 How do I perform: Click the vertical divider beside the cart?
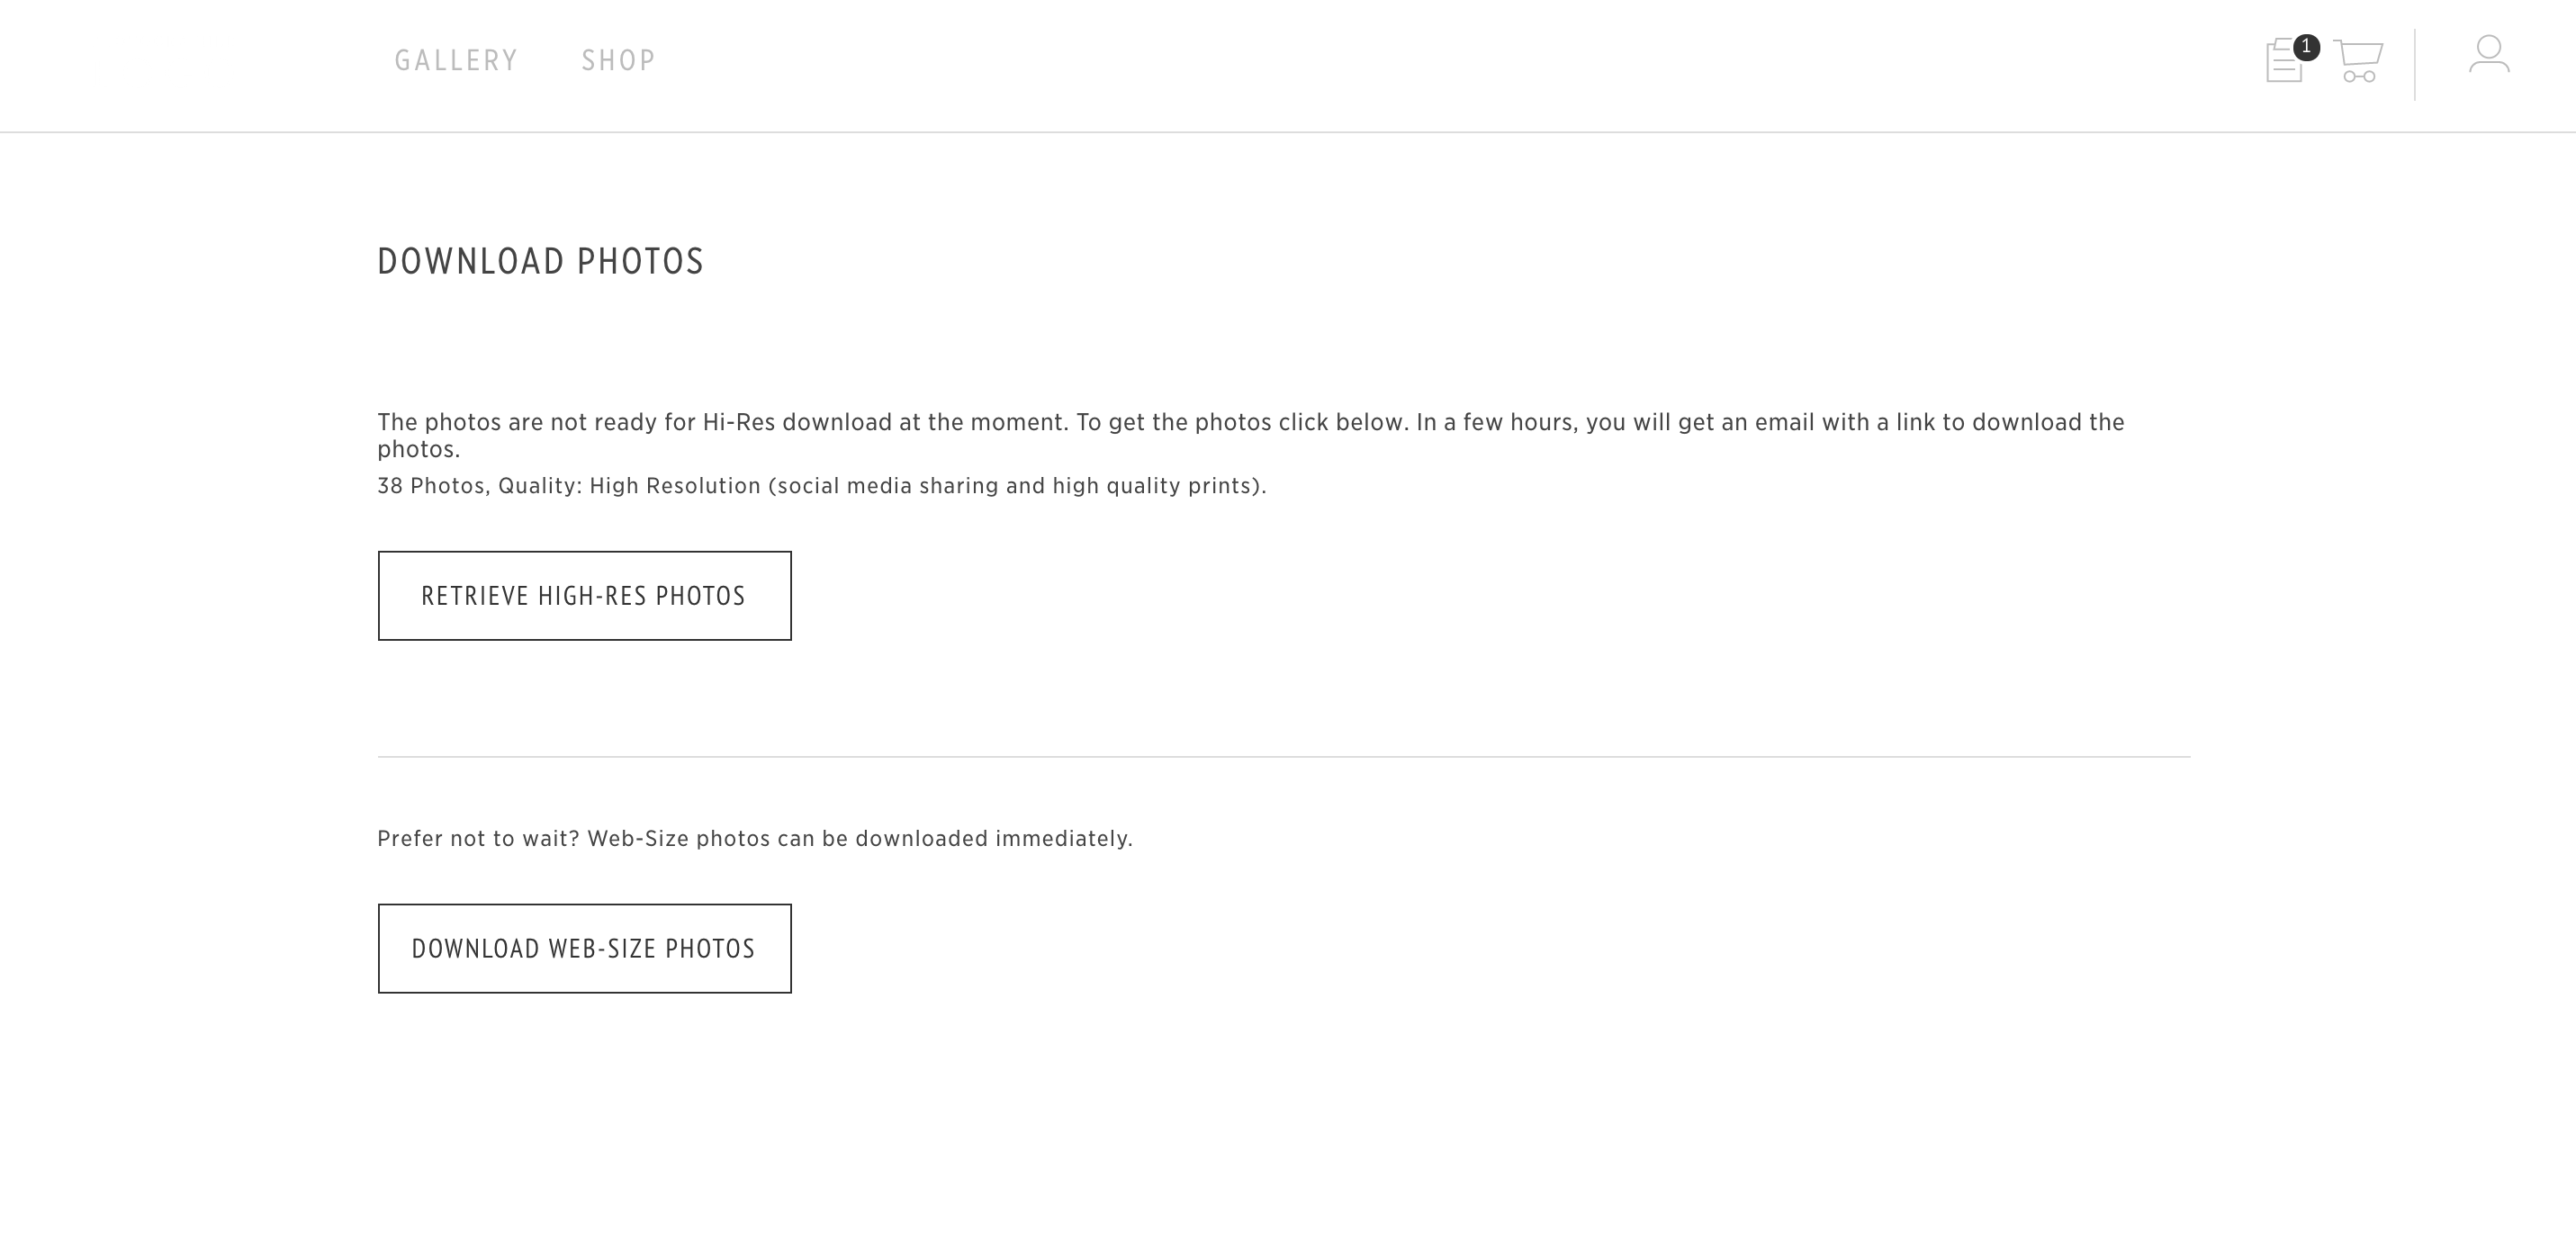point(2415,65)
